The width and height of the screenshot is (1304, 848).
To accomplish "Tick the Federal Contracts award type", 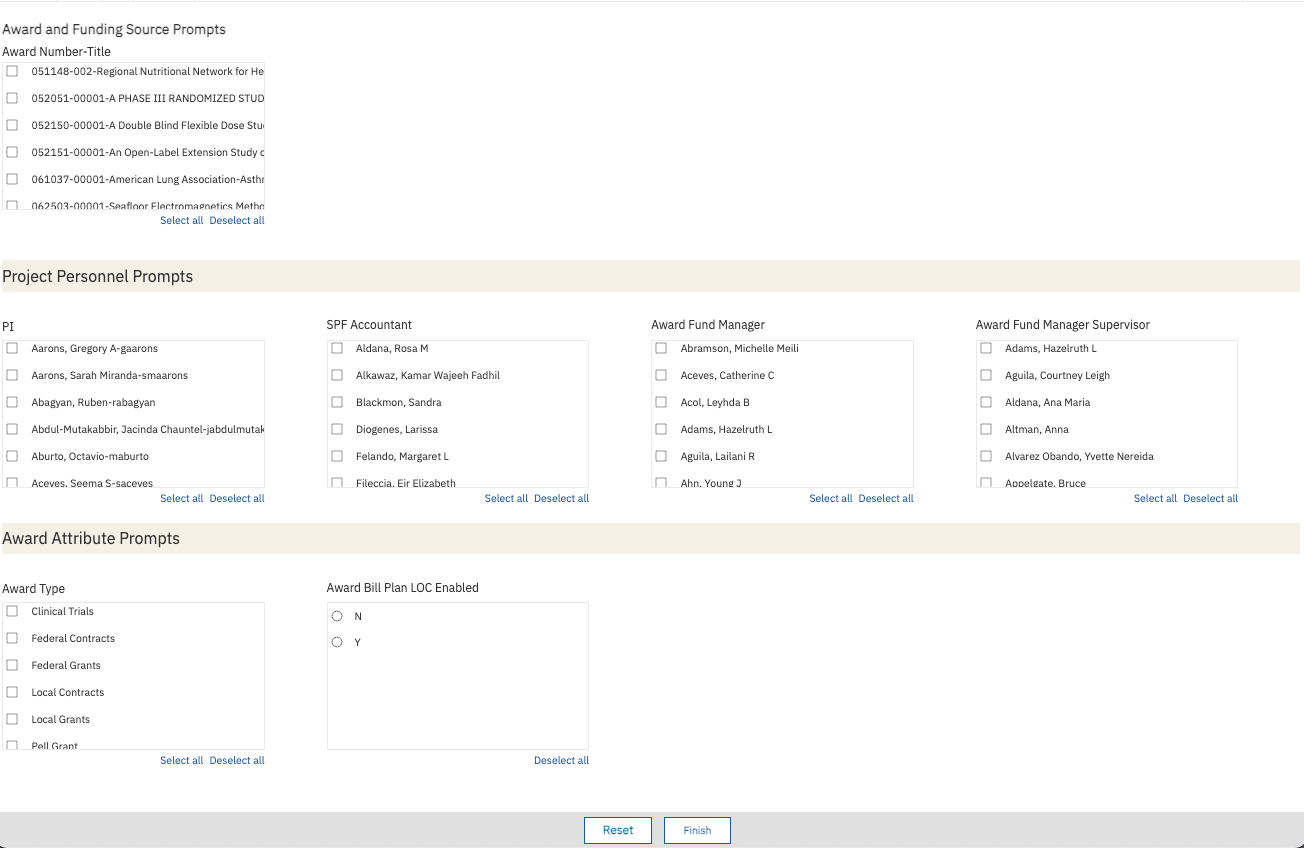I will (12, 638).
